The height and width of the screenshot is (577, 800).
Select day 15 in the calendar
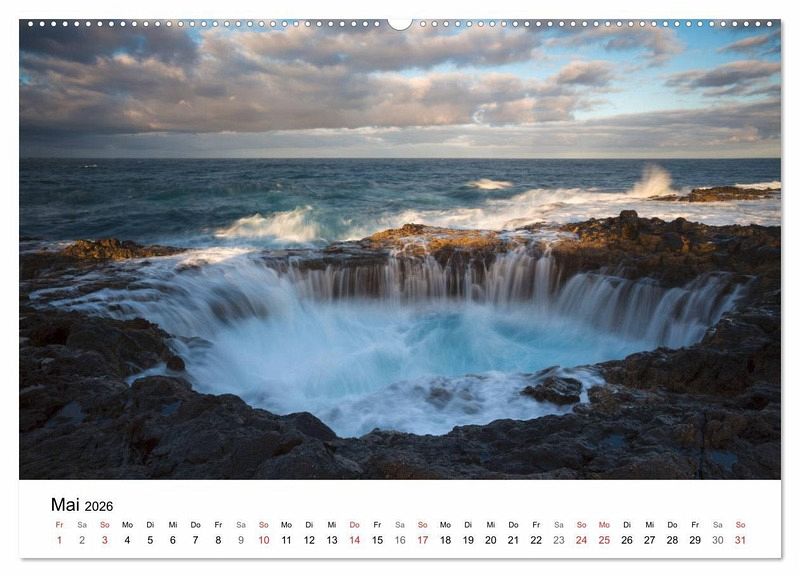(377, 540)
